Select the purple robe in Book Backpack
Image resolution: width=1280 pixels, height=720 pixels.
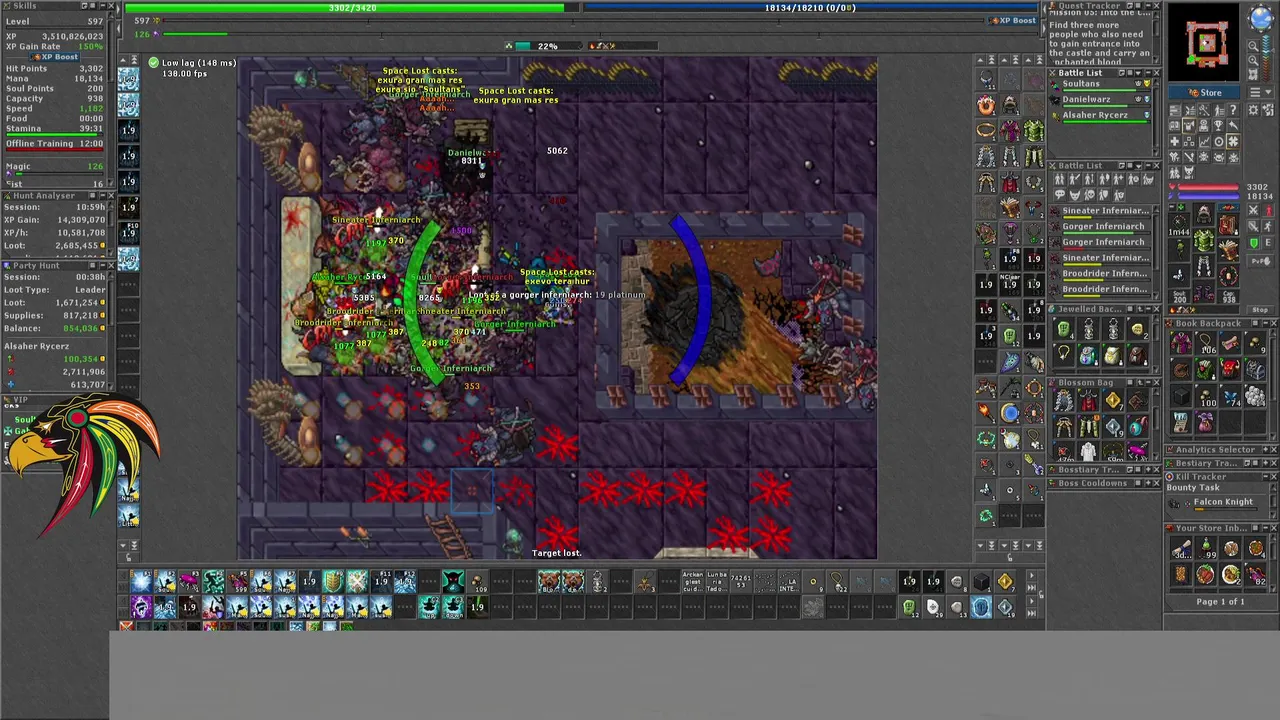click(1181, 343)
